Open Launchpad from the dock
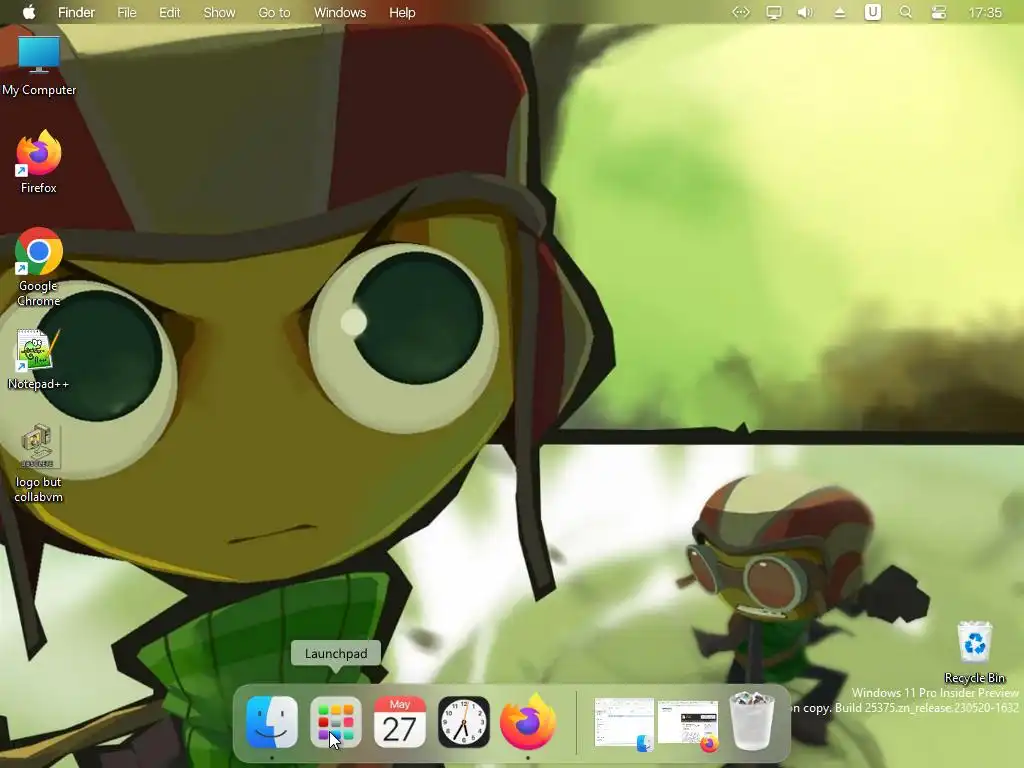The width and height of the screenshot is (1024, 768). pos(336,722)
